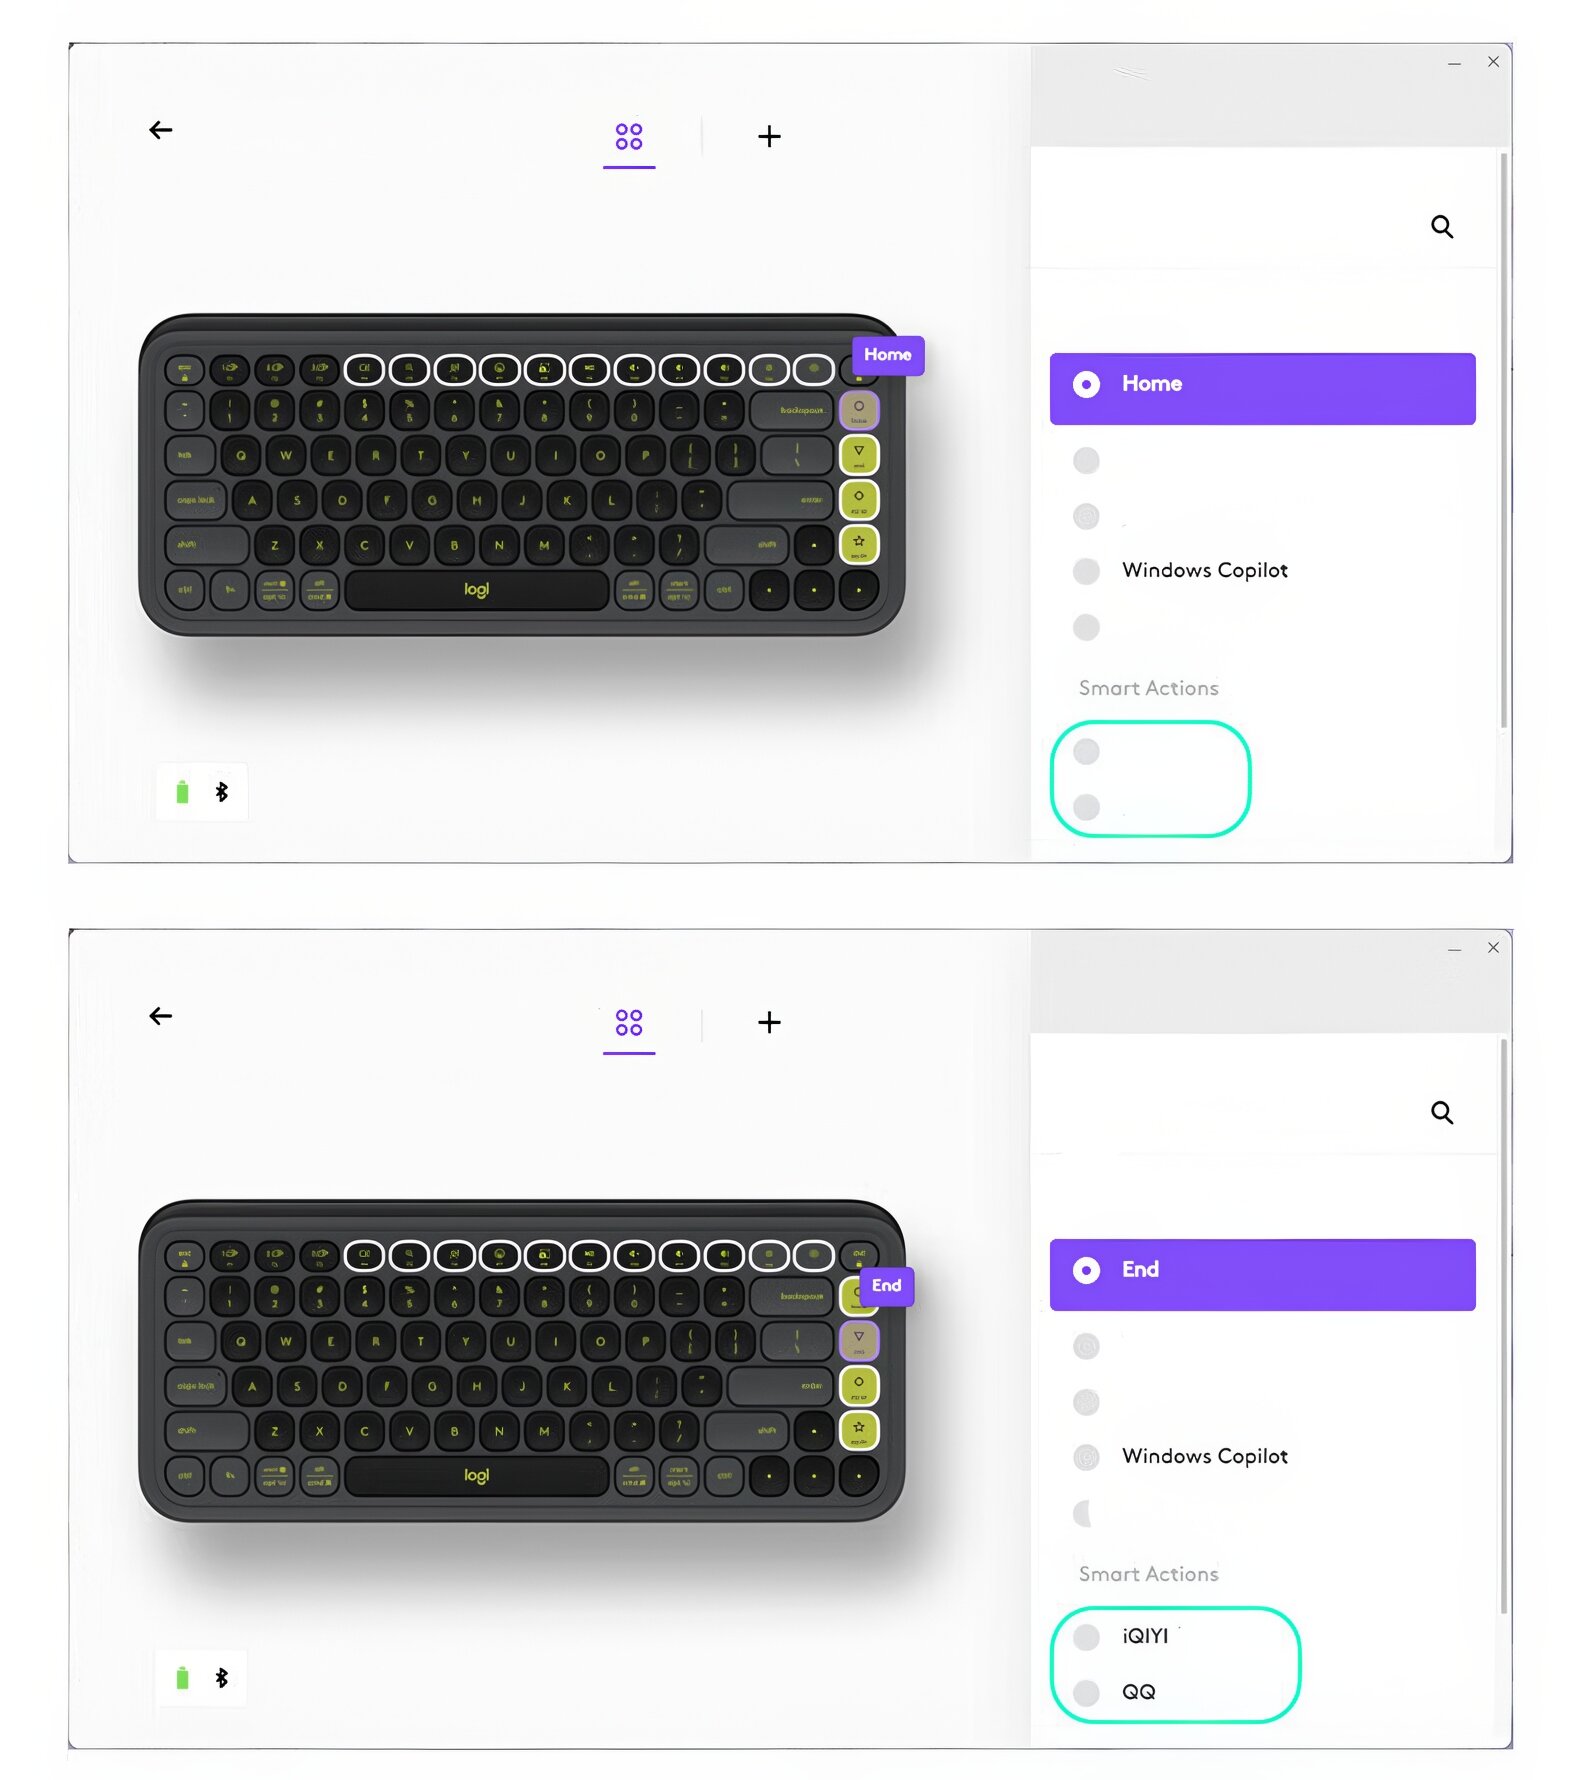Click the scrollbar in bottom right panel
The image size is (1580, 1780).
tap(1503, 1326)
